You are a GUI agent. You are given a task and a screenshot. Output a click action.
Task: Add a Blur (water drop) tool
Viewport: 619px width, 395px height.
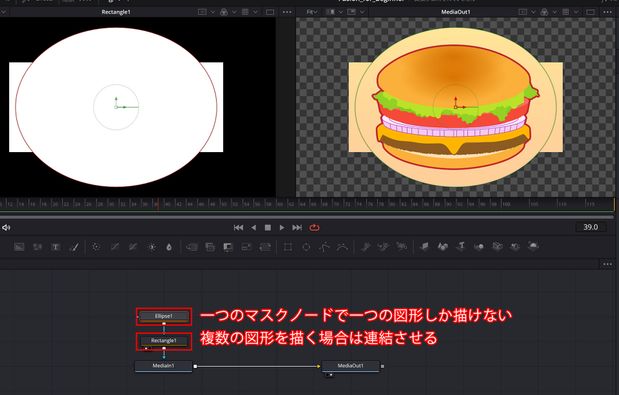[169, 247]
